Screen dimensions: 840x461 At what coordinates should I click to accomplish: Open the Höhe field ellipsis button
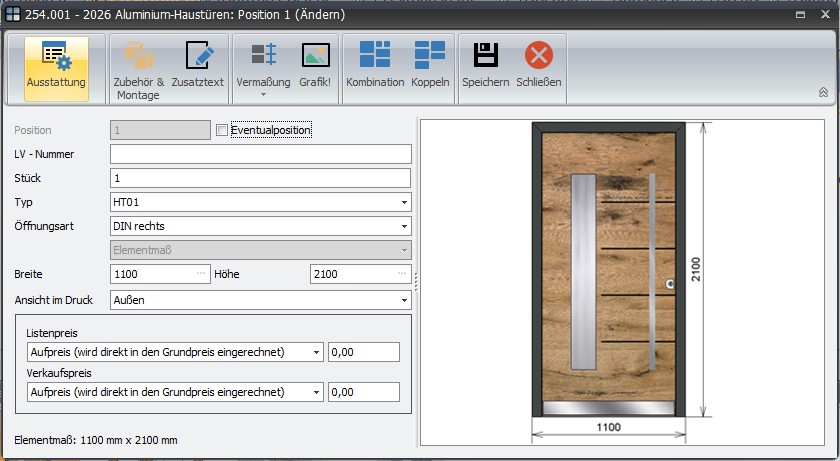point(402,274)
